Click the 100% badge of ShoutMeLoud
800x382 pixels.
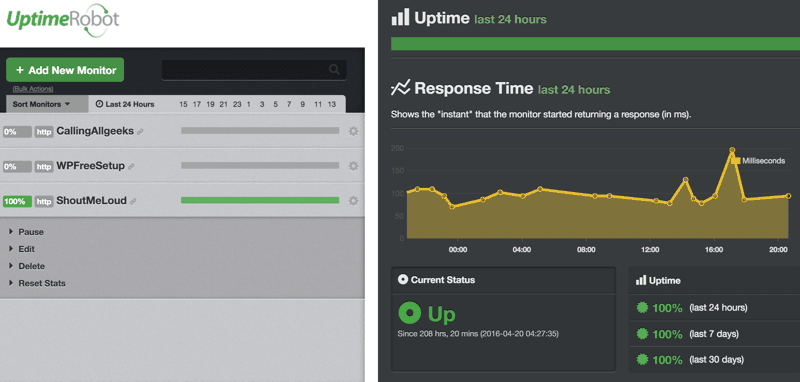(x=17, y=201)
